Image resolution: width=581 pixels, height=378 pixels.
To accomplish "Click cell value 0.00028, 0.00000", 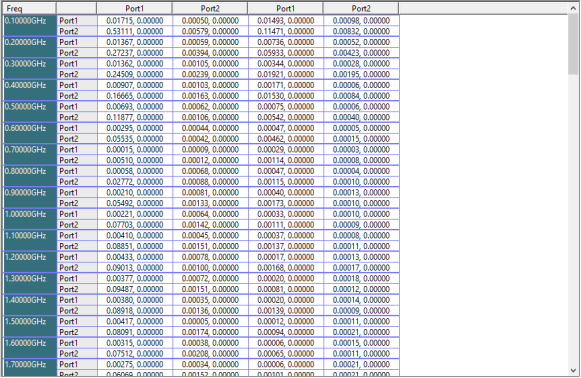I will pos(361,64).
